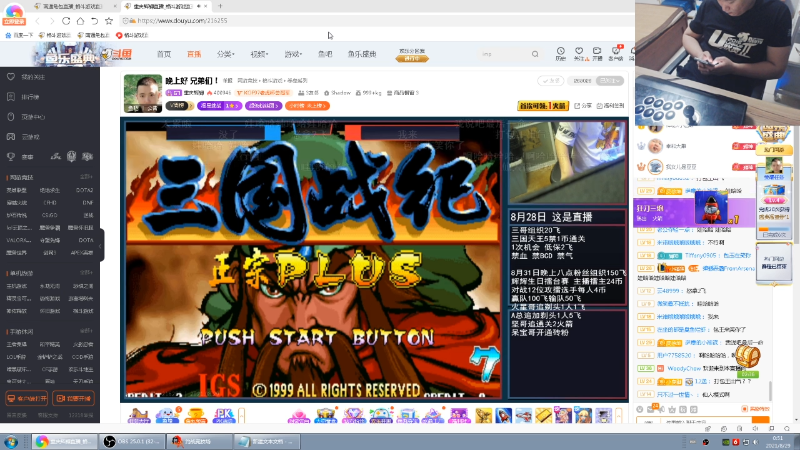
Task: Expand the 分类 dropdown in top nav
Action: tap(225, 54)
